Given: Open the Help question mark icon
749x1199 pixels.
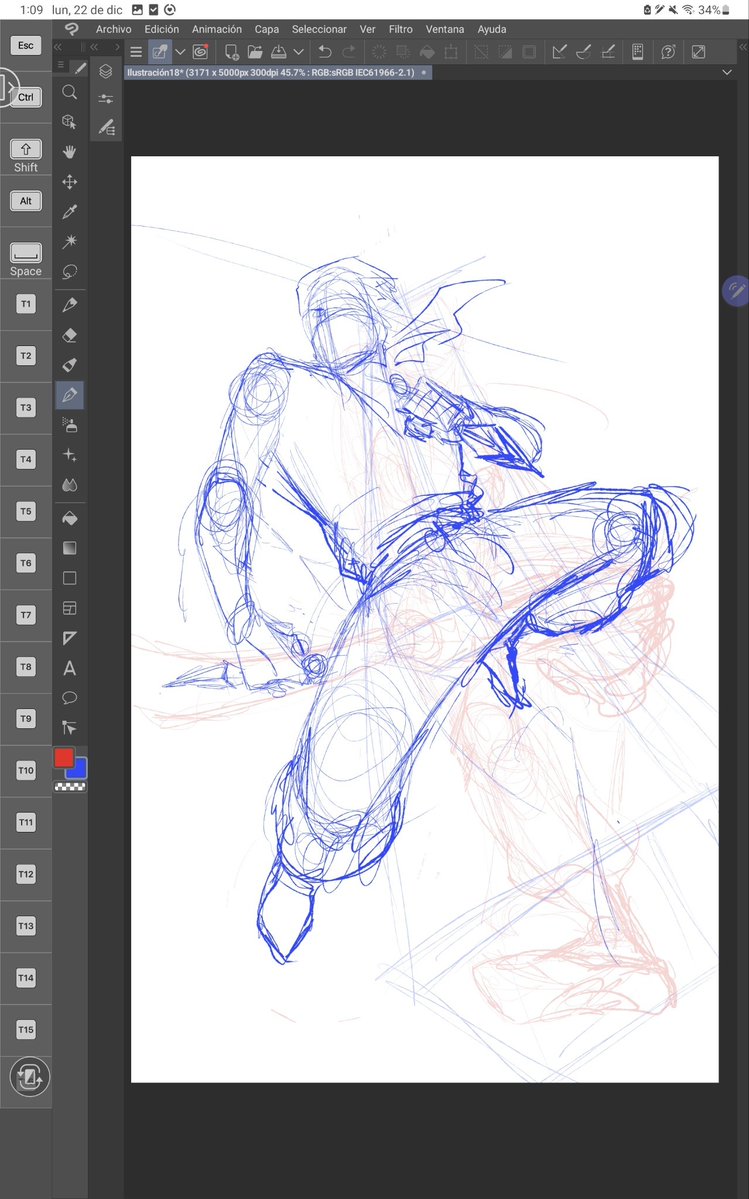Looking at the screenshot, I should click(668, 52).
